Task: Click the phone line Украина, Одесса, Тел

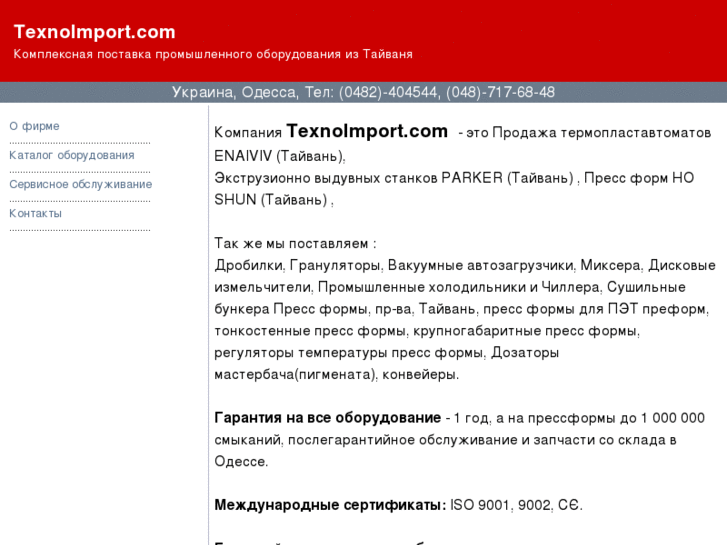Action: point(364,92)
